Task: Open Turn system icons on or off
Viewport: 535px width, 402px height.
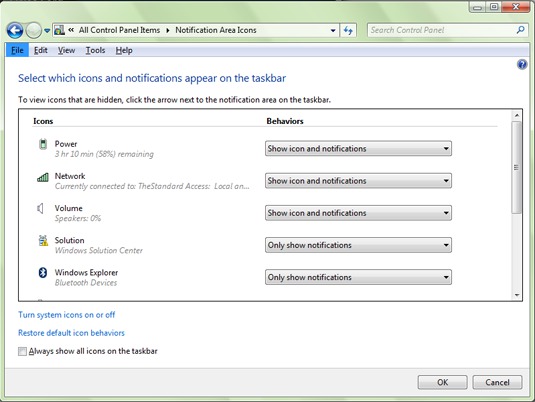Action: [x=67, y=315]
